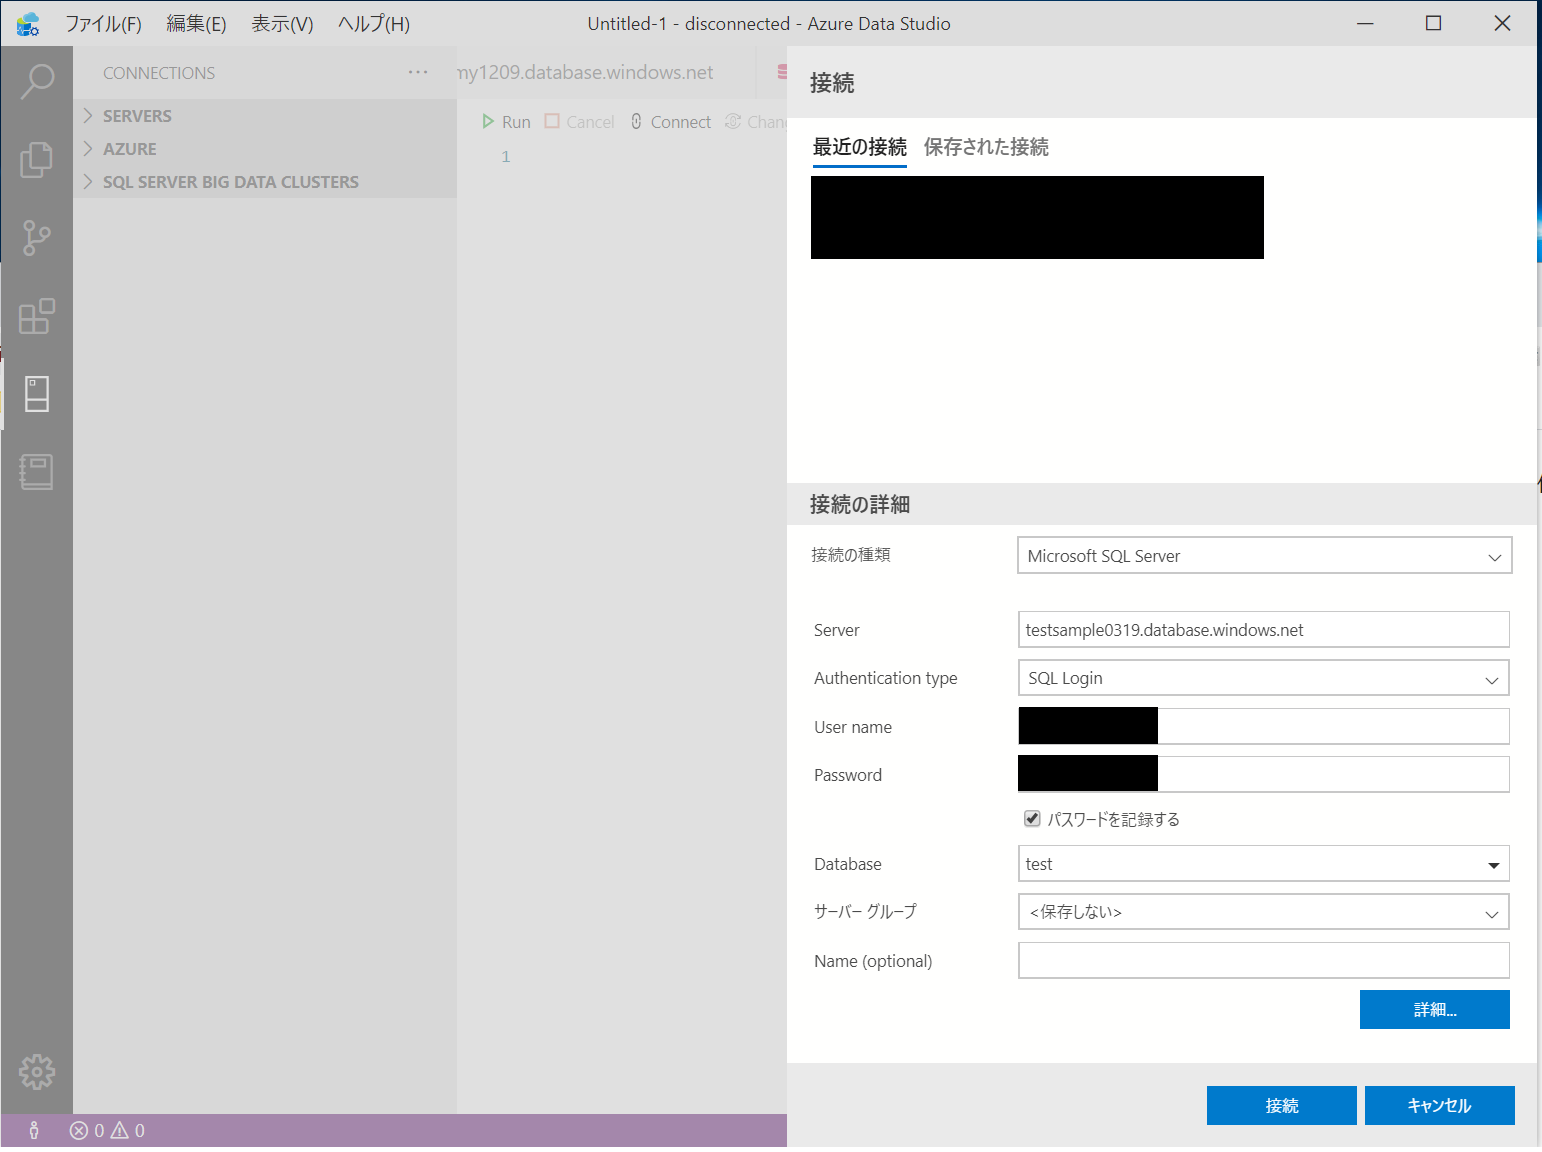Click Connect in the query toolbar
The width and height of the screenshot is (1542, 1152).
pyautogui.click(x=671, y=122)
